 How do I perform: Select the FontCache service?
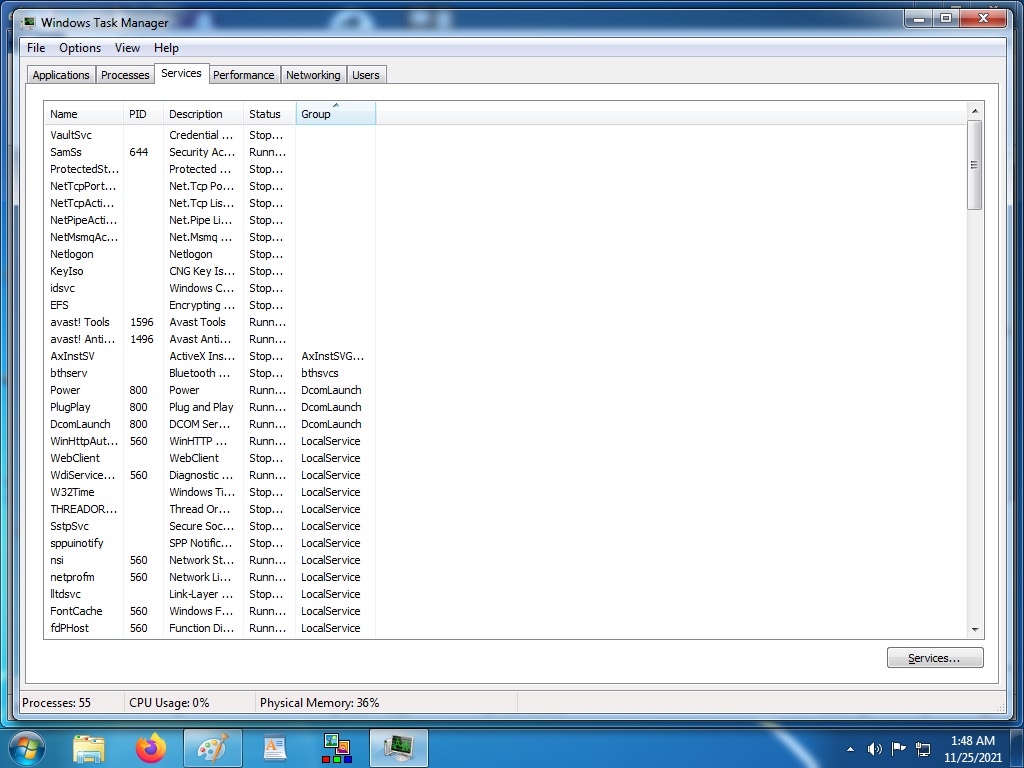(76, 611)
